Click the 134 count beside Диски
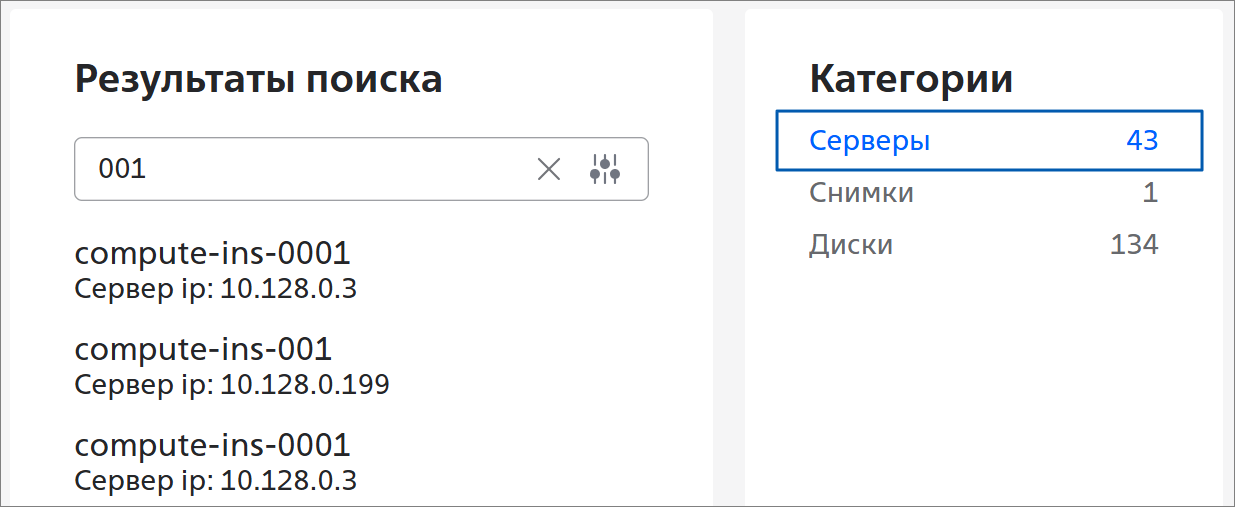The width and height of the screenshot is (1235, 507). (1134, 244)
